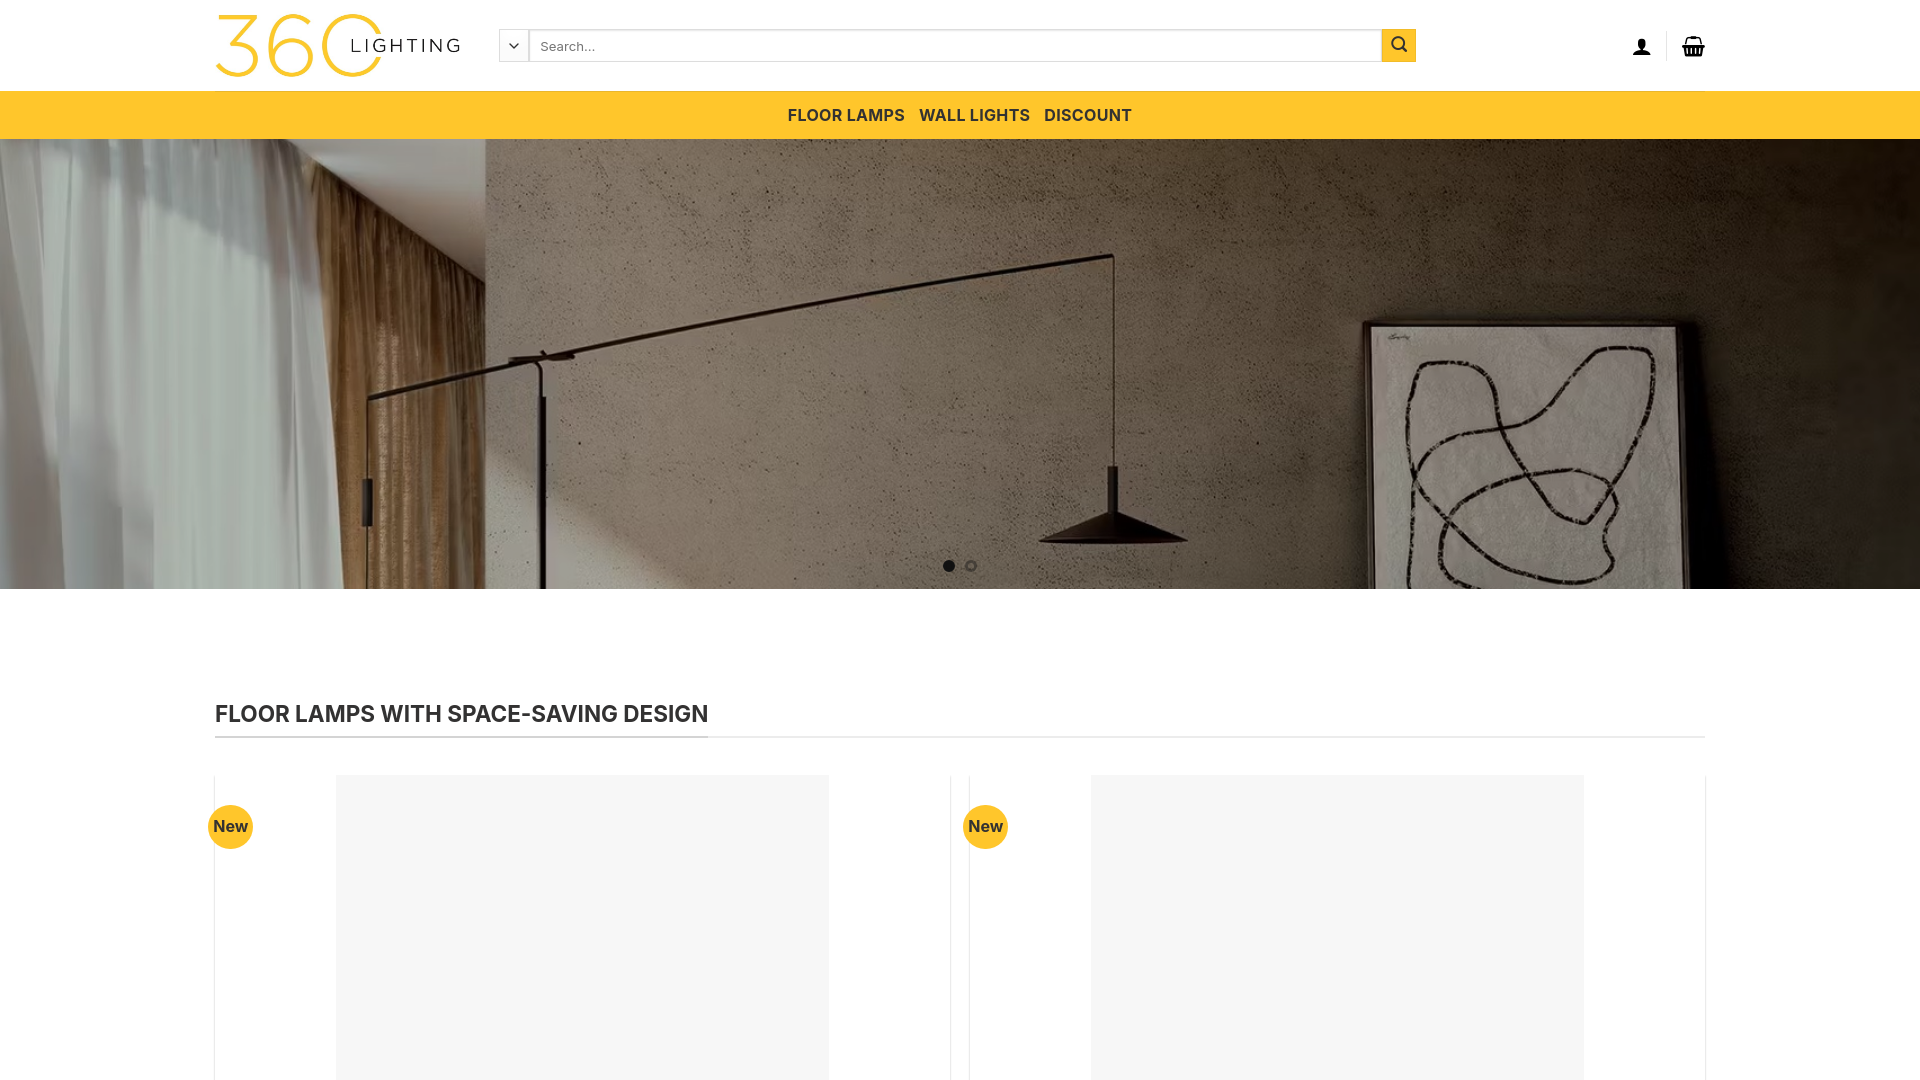Click the floor lamp hero banner
This screenshot has height=1080, width=1920.
[960, 364]
